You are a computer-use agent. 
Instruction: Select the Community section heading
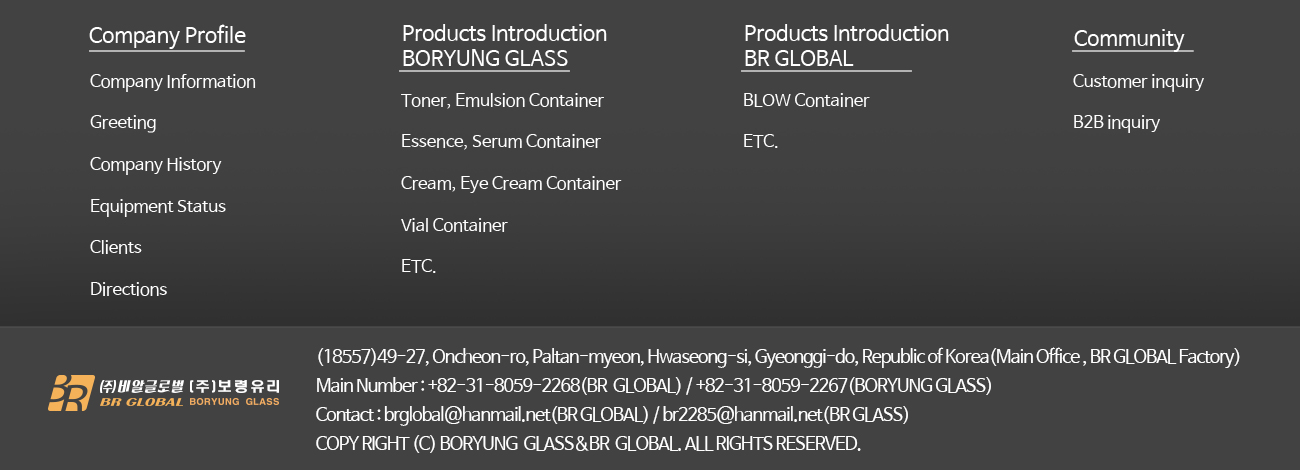1129,38
